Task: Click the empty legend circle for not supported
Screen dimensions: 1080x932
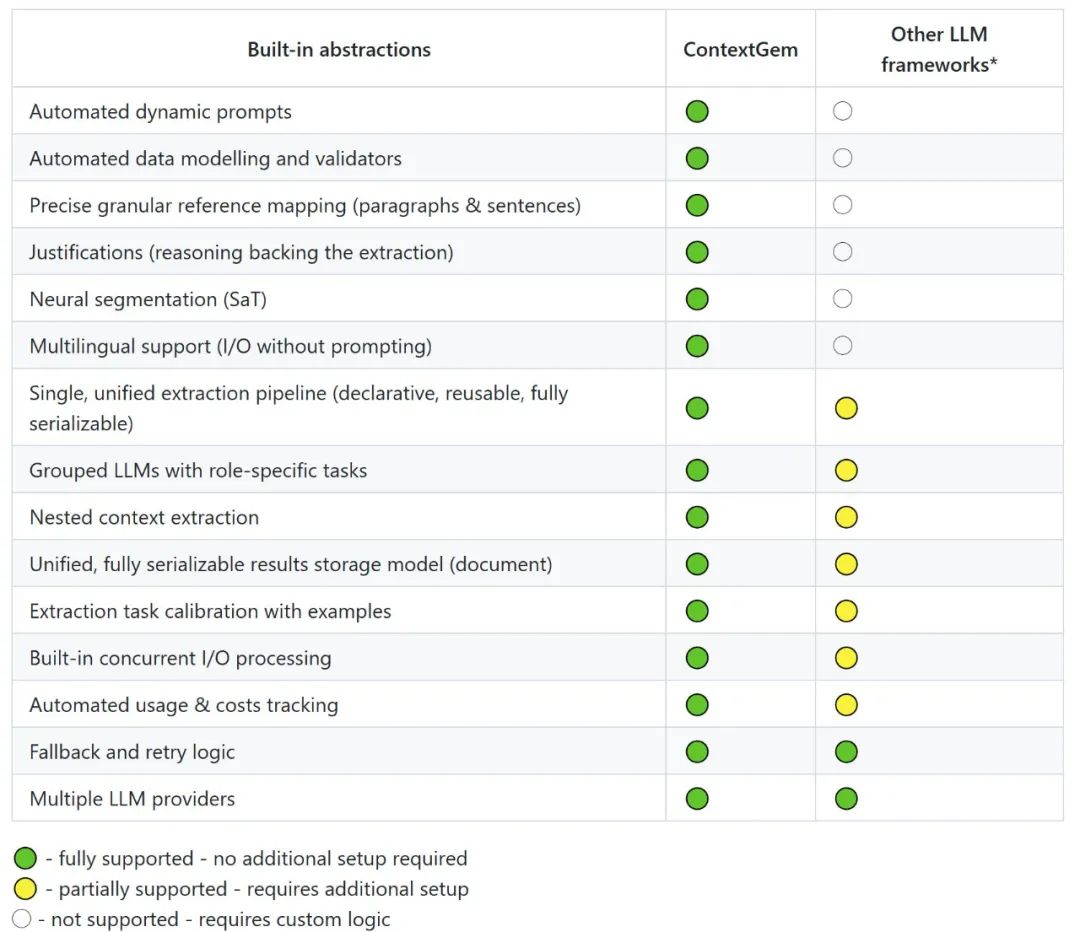Action: click(21, 919)
